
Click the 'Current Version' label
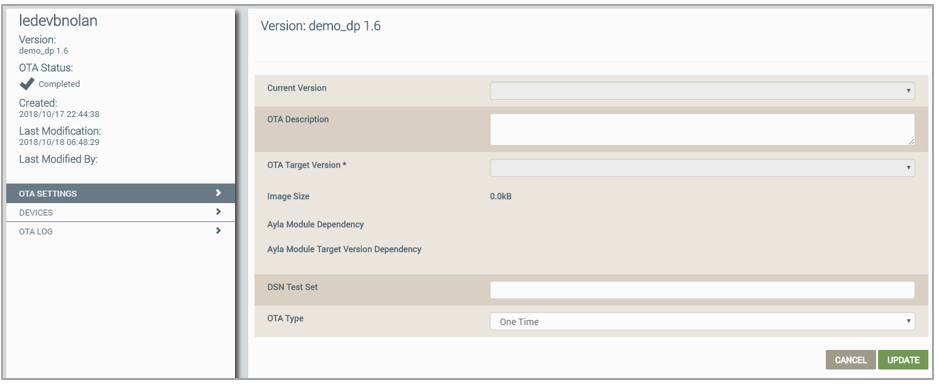click(x=297, y=88)
